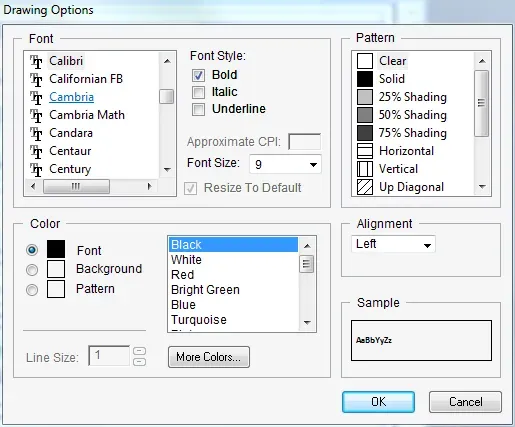Click the TrueType icon beside Calibri
515x427 pixels.
pyautogui.click(x=36, y=62)
